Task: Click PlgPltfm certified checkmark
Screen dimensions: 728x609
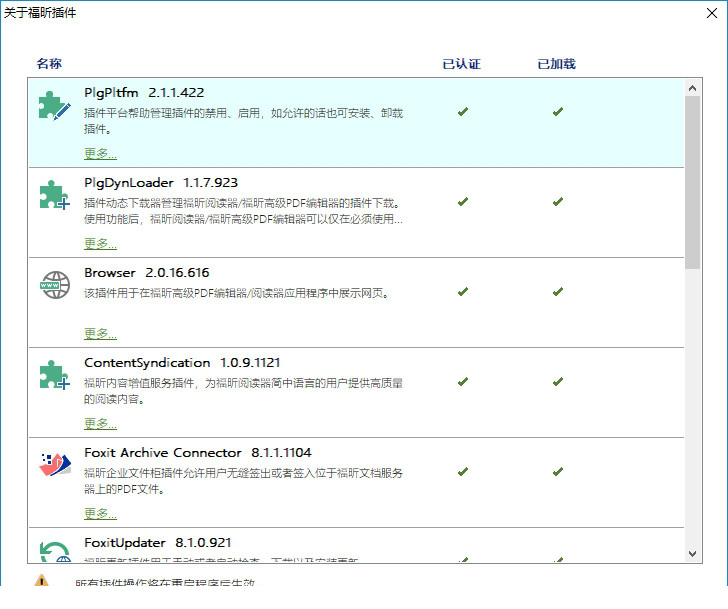Action: (463, 112)
